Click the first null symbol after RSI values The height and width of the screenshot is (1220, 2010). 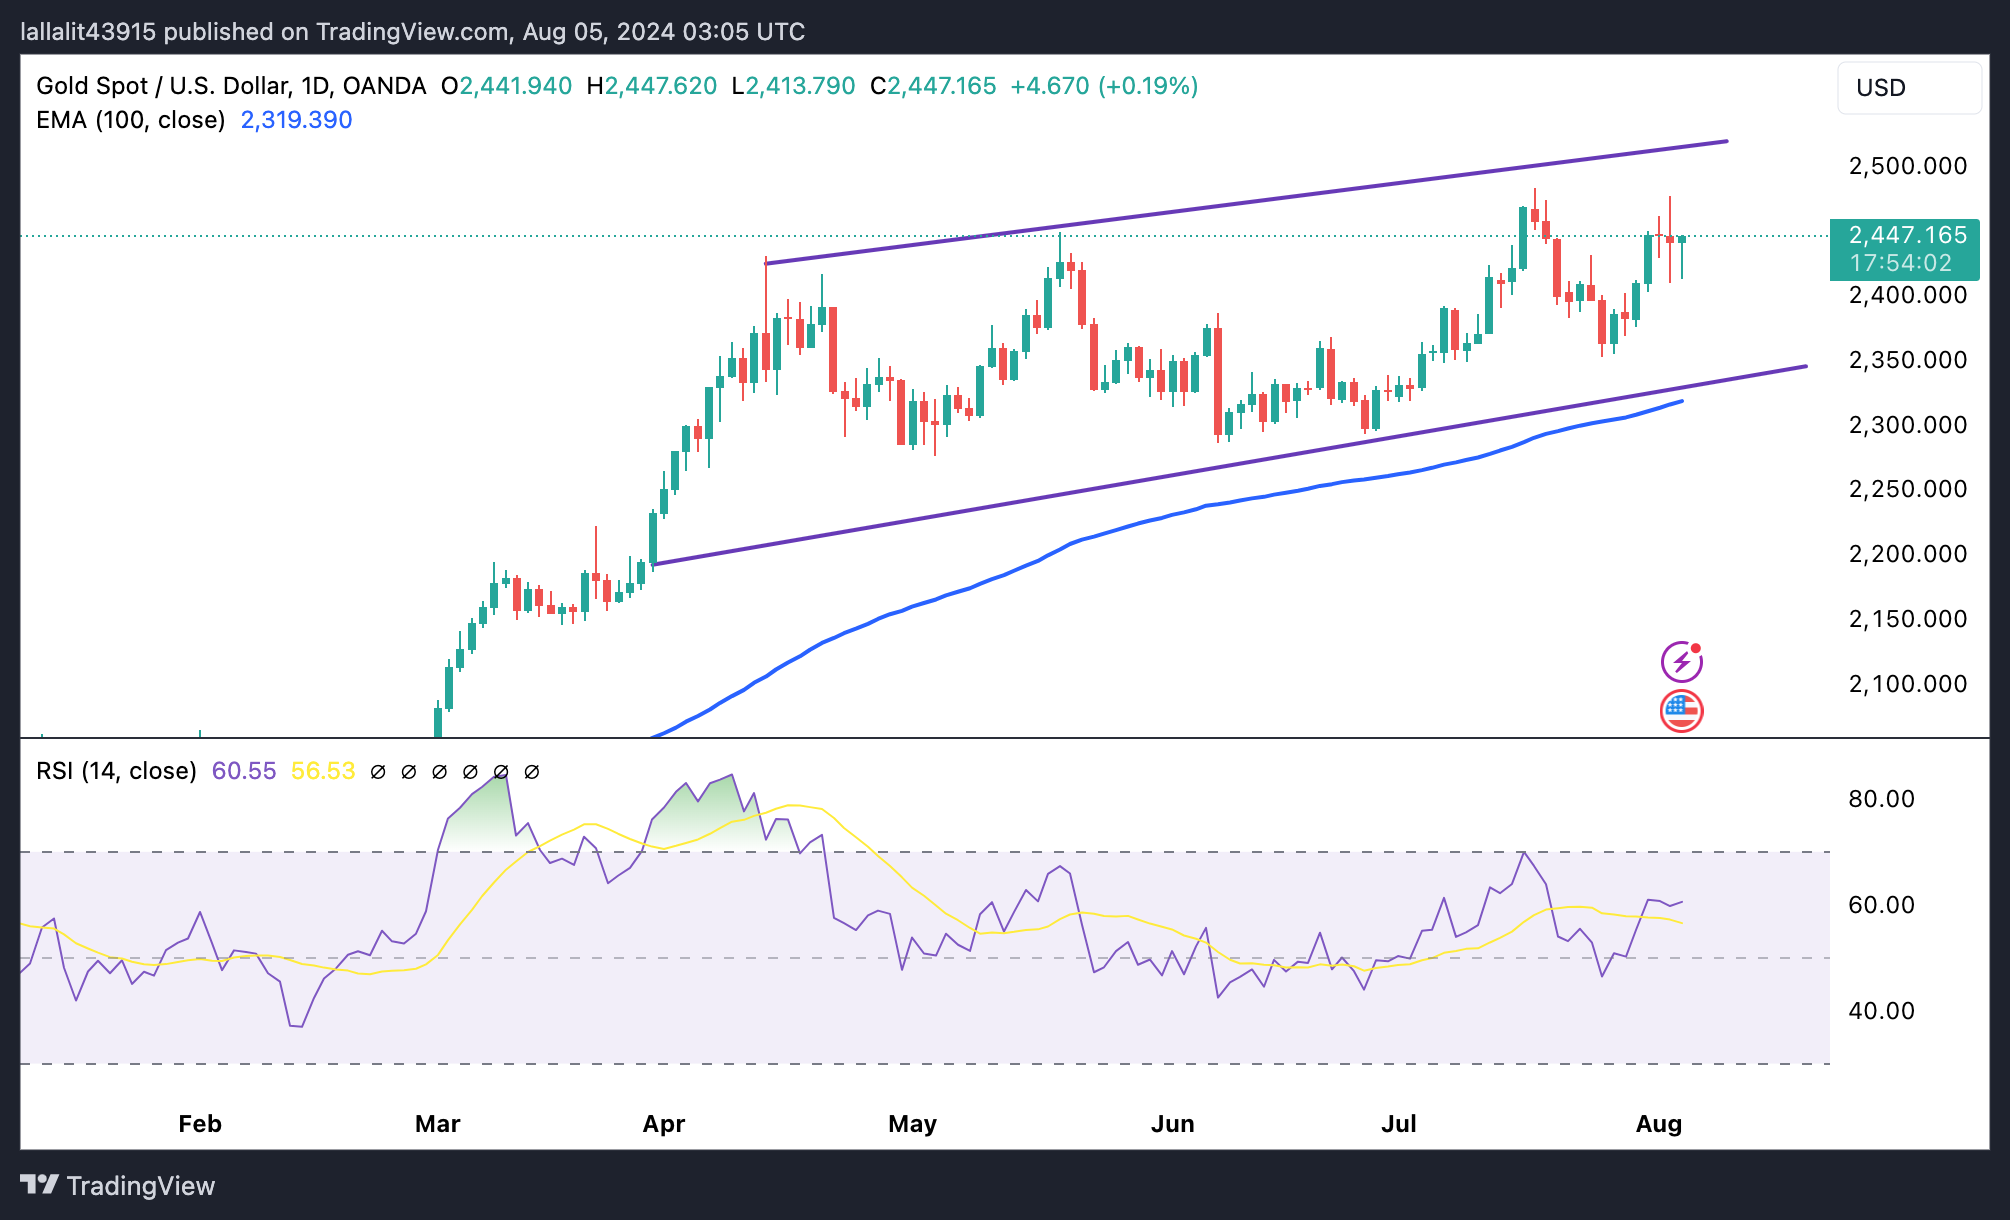pyautogui.click(x=378, y=772)
